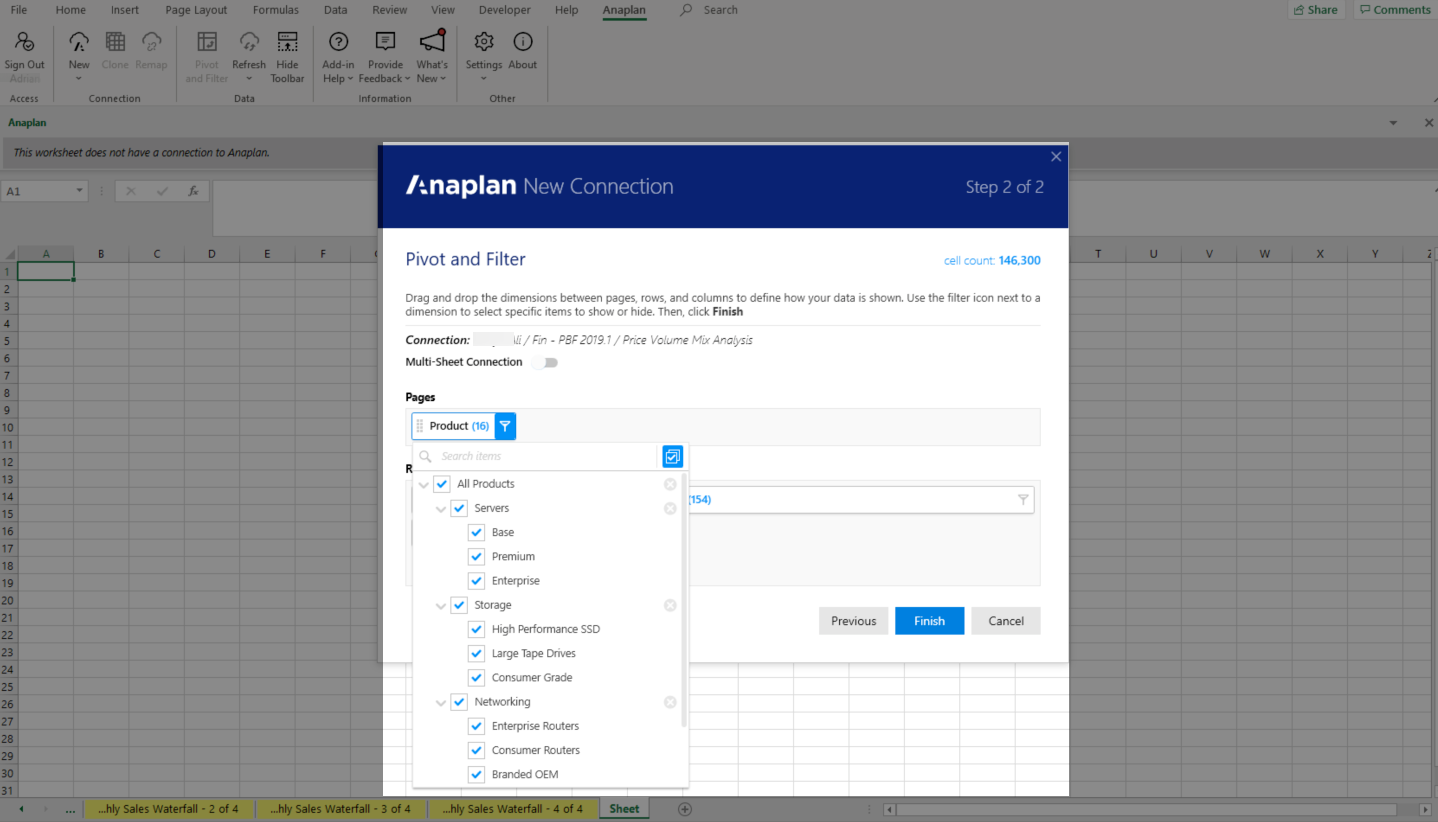Close the Anaplan task pane X
This screenshot has width=1438, height=822.
click(1428, 123)
